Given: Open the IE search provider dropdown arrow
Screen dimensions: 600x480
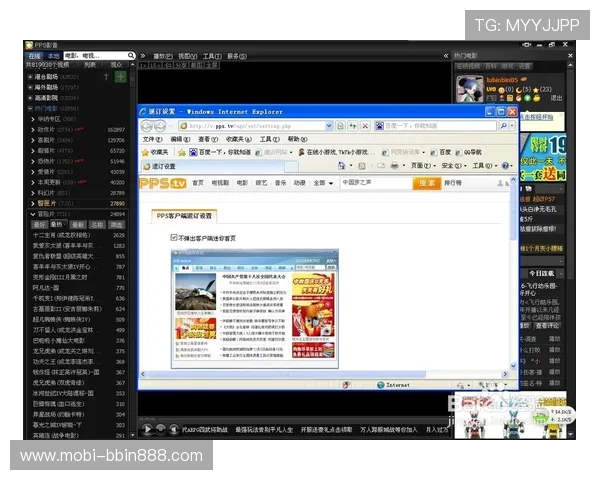Looking at the screenshot, I should 512,126.
